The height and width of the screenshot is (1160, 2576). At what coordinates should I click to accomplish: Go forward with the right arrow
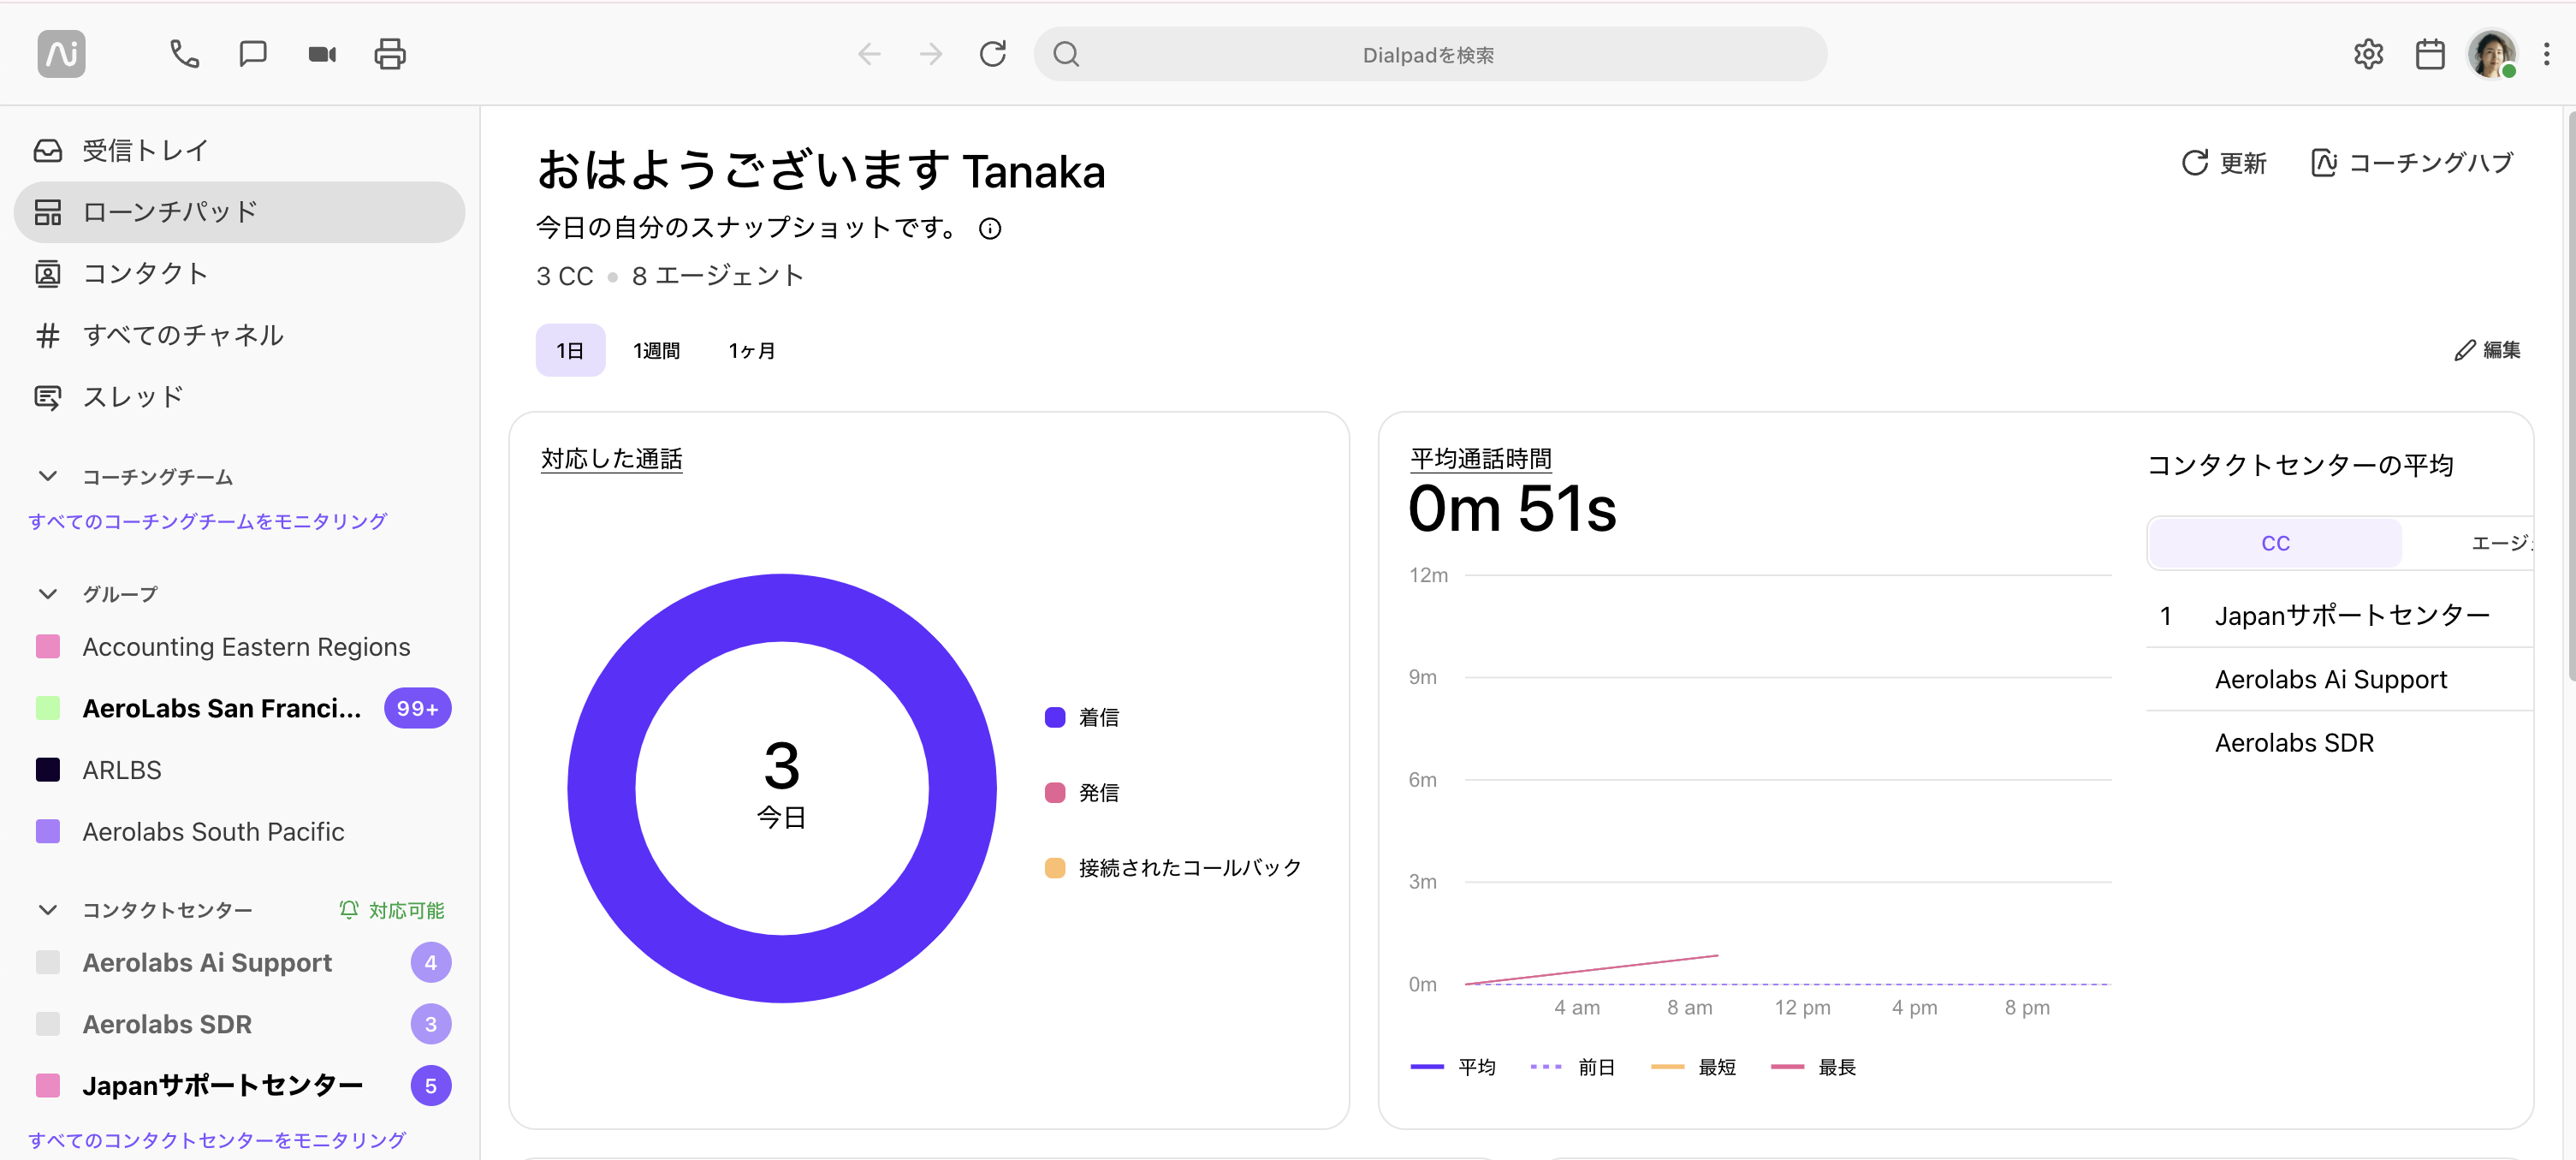[x=931, y=54]
